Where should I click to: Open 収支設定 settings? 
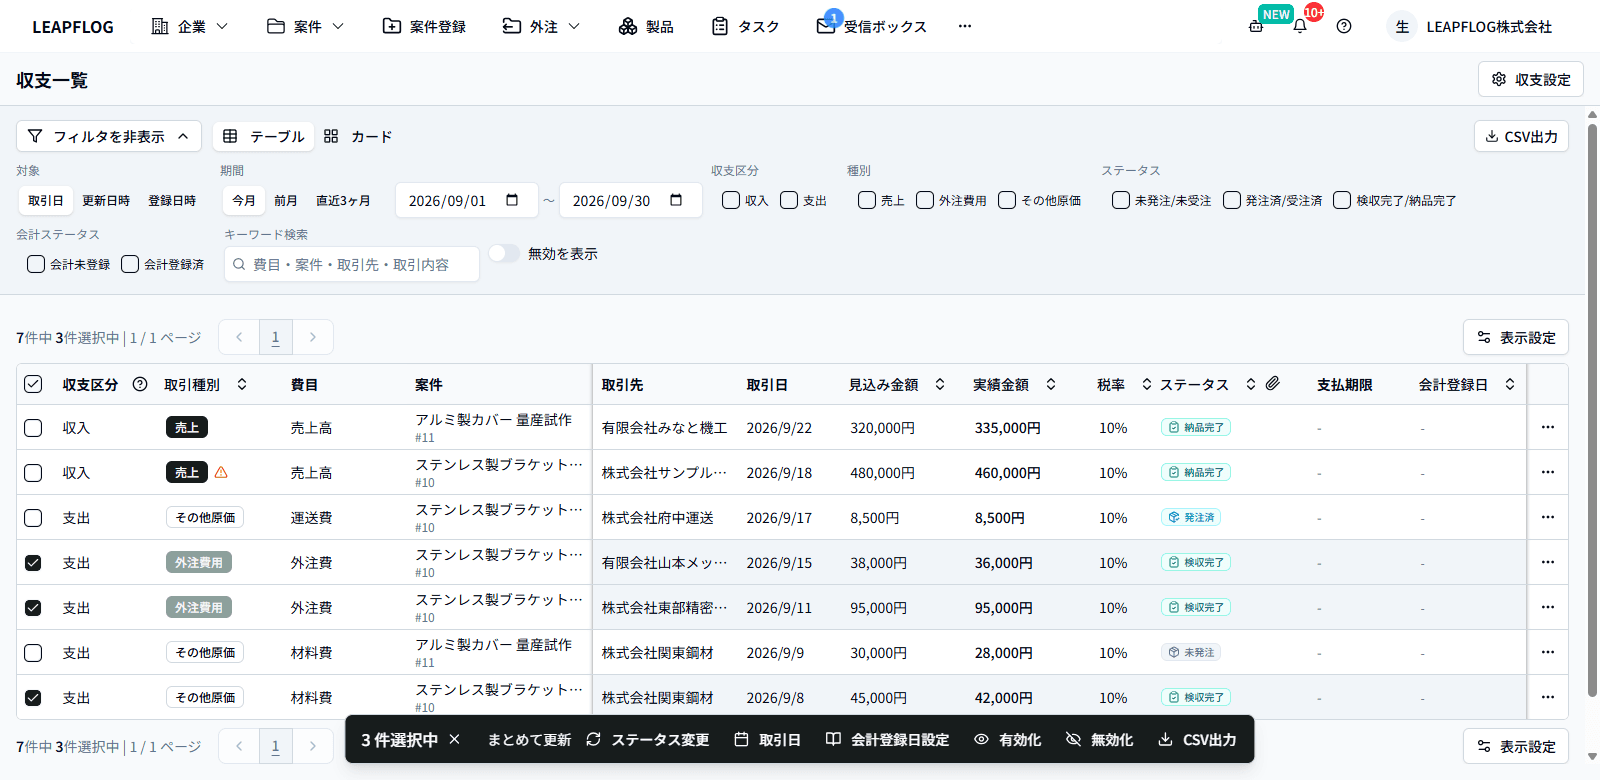pyautogui.click(x=1531, y=79)
